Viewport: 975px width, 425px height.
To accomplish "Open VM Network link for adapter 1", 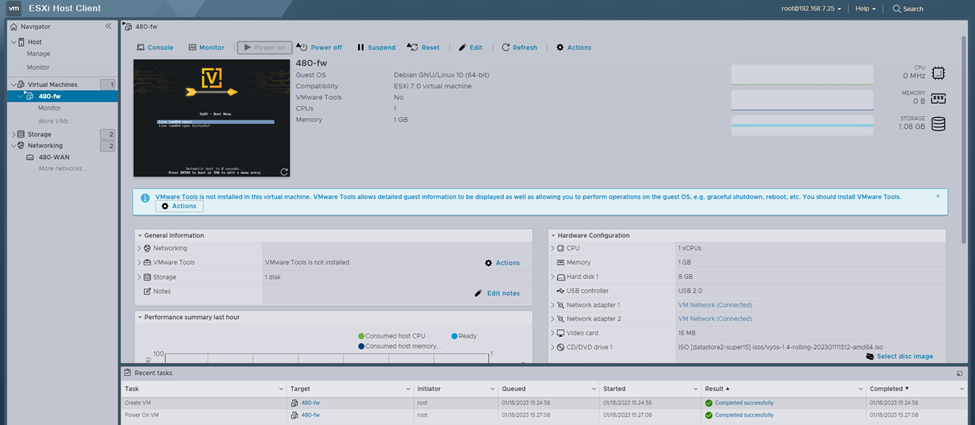I will [715, 305].
